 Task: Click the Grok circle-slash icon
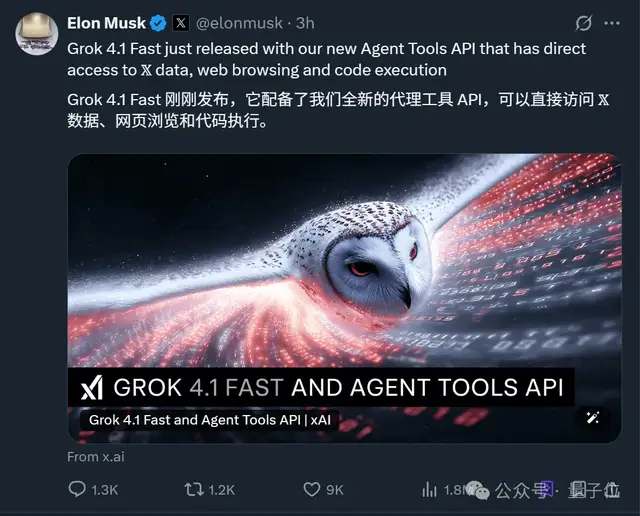pyautogui.click(x=584, y=23)
